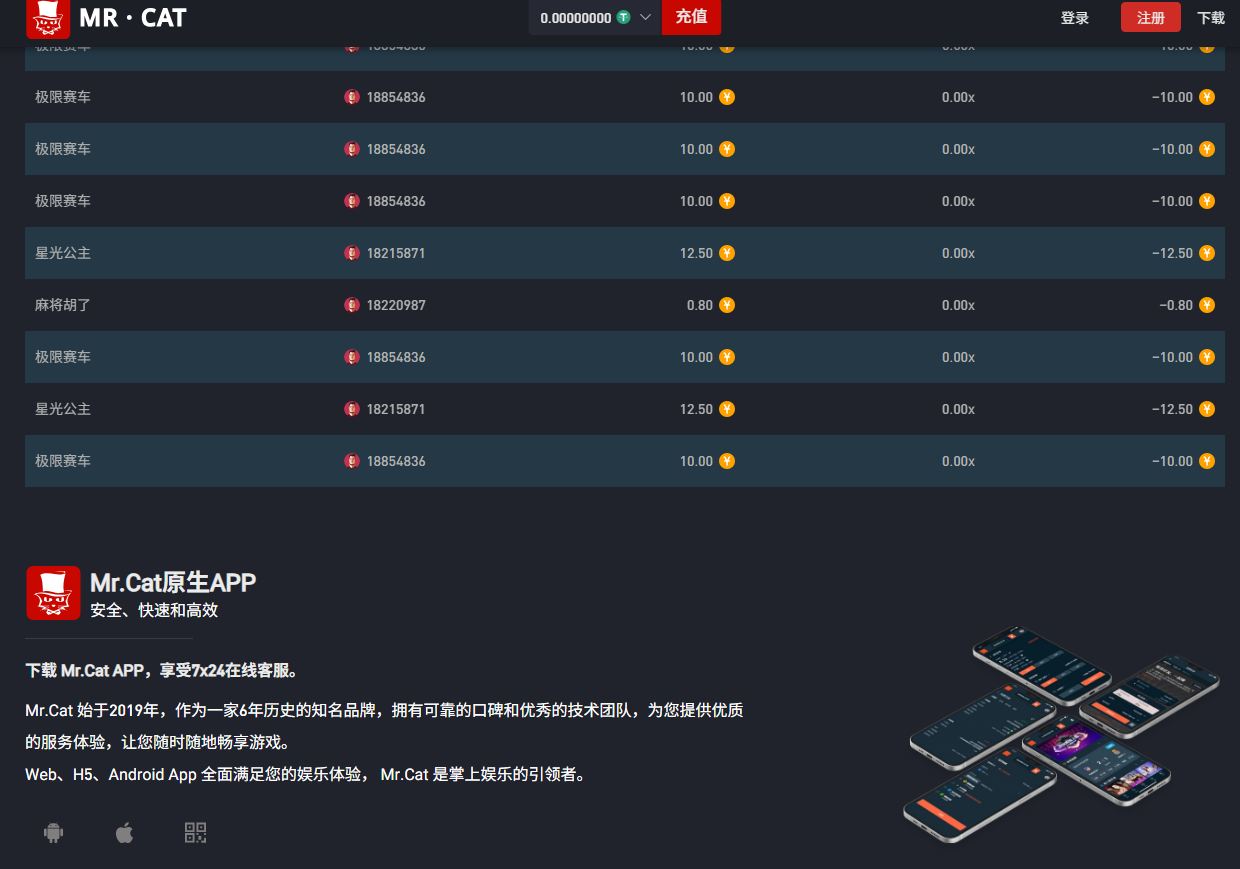Screen dimensions: 1240x869
Task: Click the coin icon beside 0.80 bet
Action: (x=727, y=305)
